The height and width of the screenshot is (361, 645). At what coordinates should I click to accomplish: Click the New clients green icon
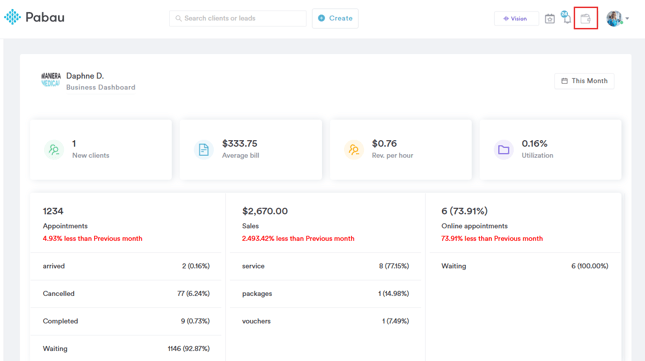54,150
